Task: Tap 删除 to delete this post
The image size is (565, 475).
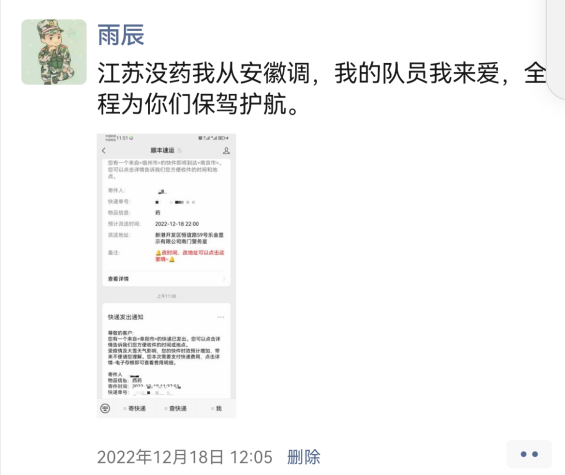Action: coord(303,457)
